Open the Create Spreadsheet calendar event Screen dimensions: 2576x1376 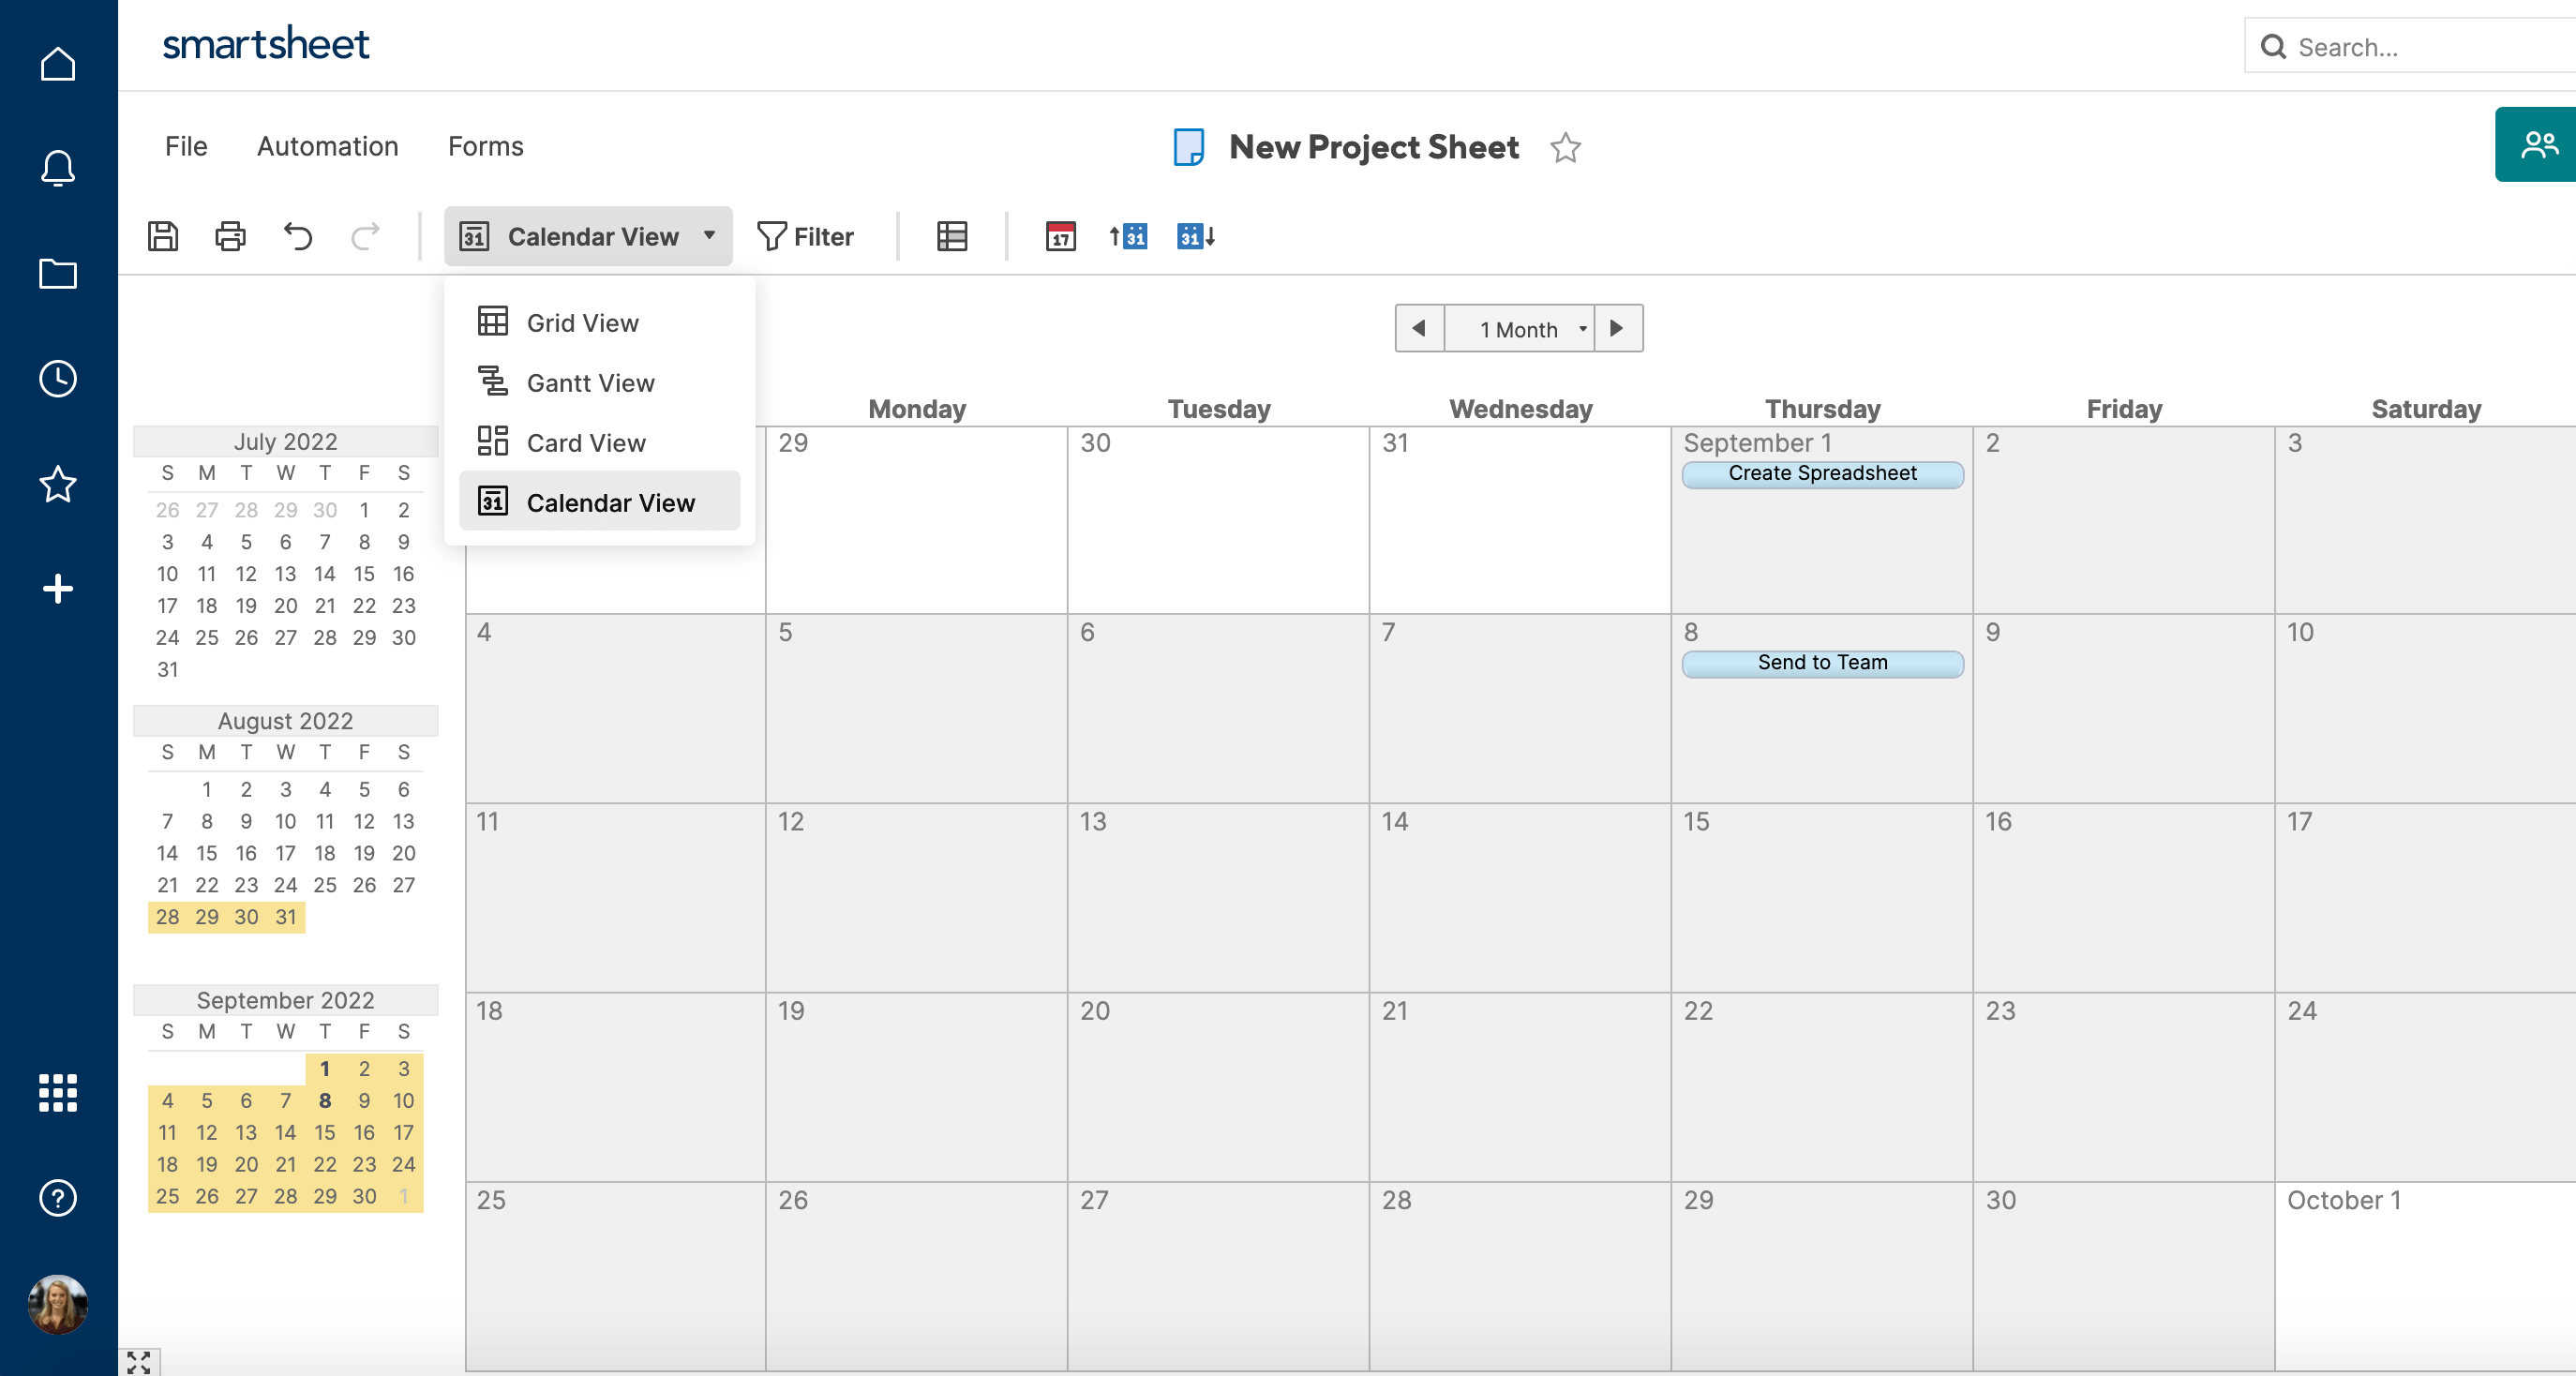pyautogui.click(x=1822, y=474)
